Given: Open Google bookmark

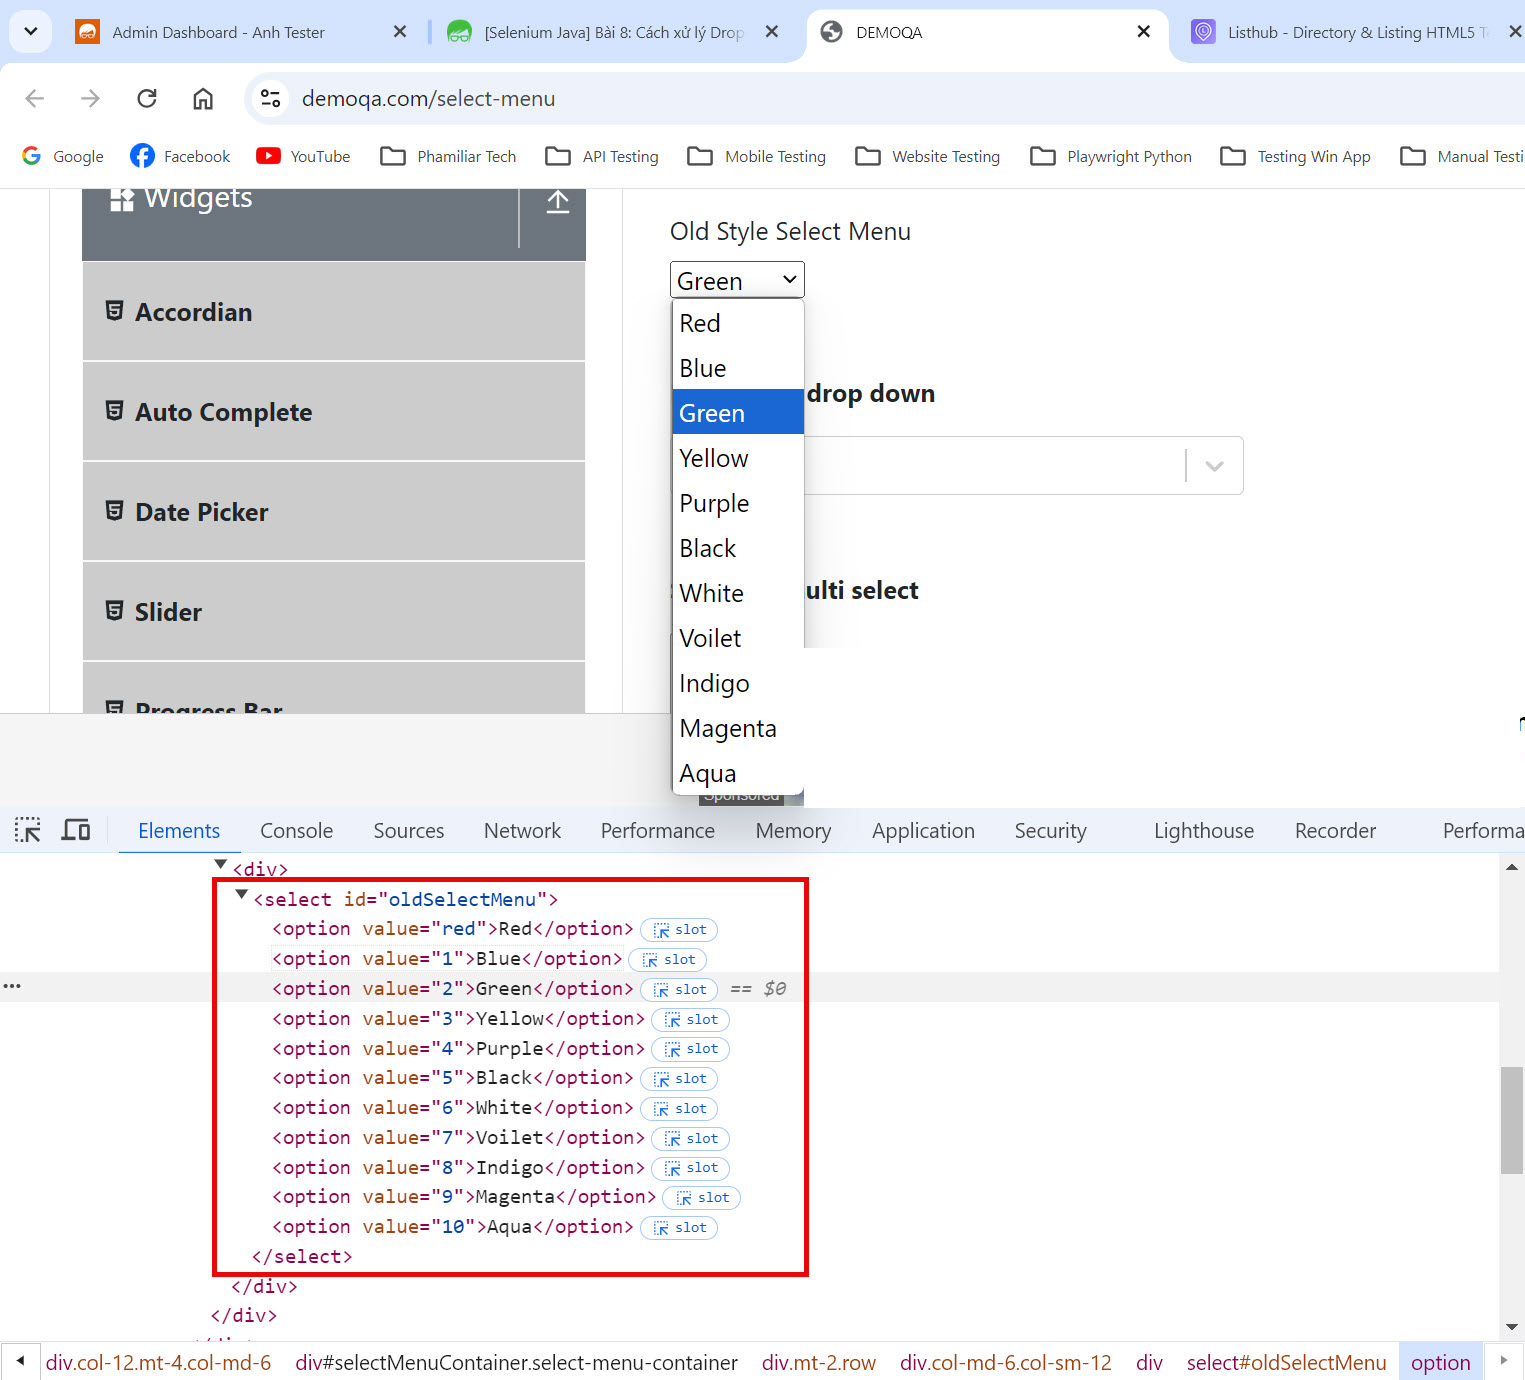Looking at the screenshot, I should [x=63, y=156].
